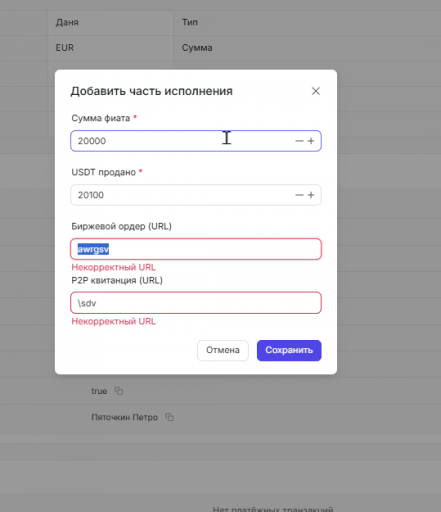
Task: Select the Сумма фиата field label
Action: click(101, 118)
